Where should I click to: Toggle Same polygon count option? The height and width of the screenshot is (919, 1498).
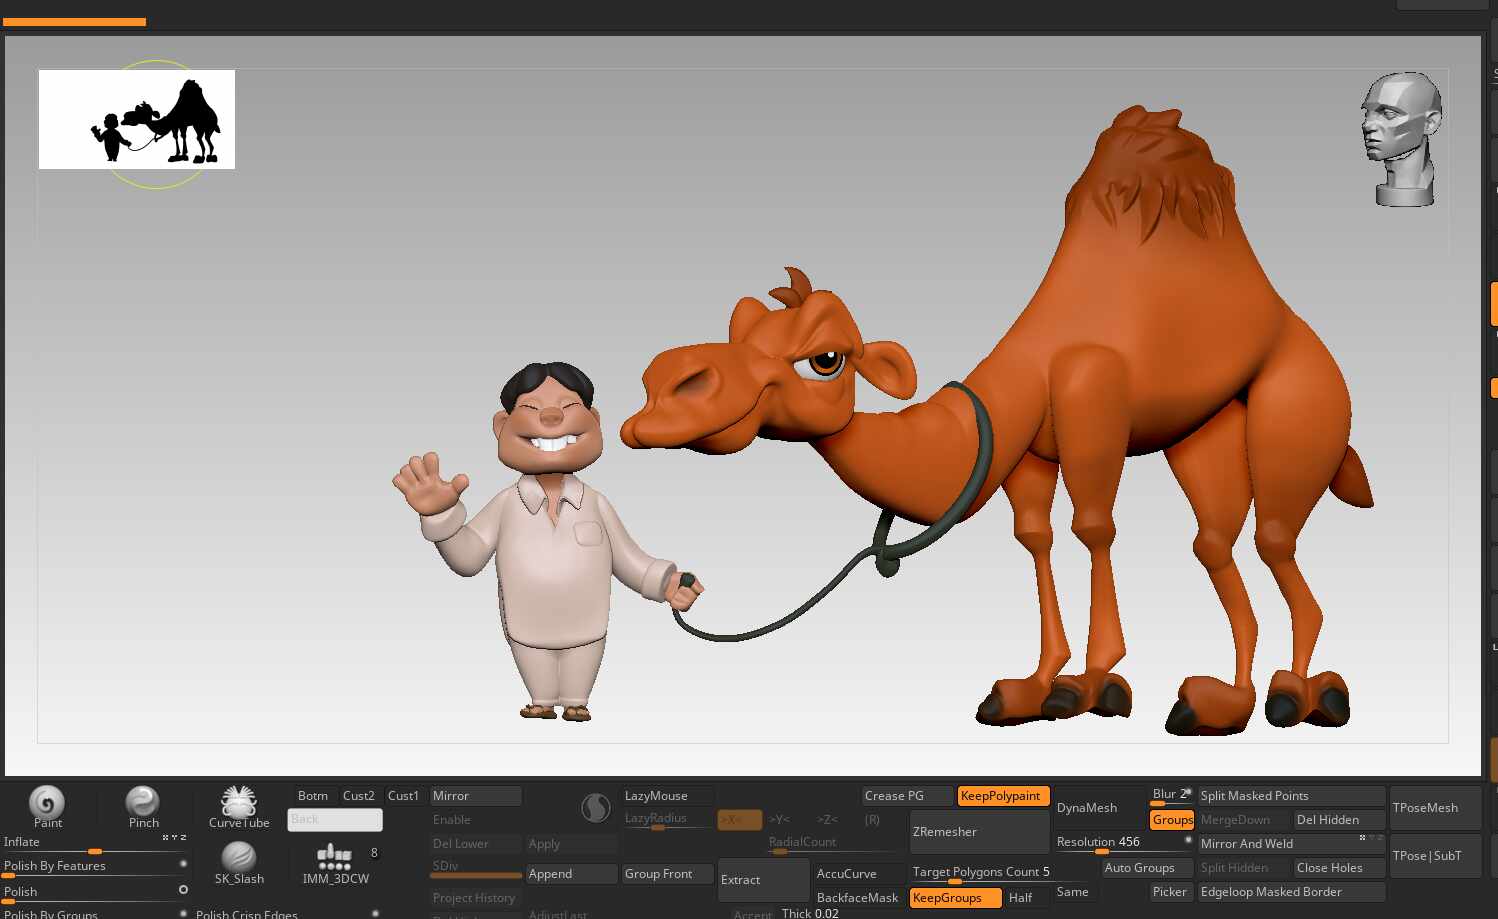click(x=1073, y=892)
